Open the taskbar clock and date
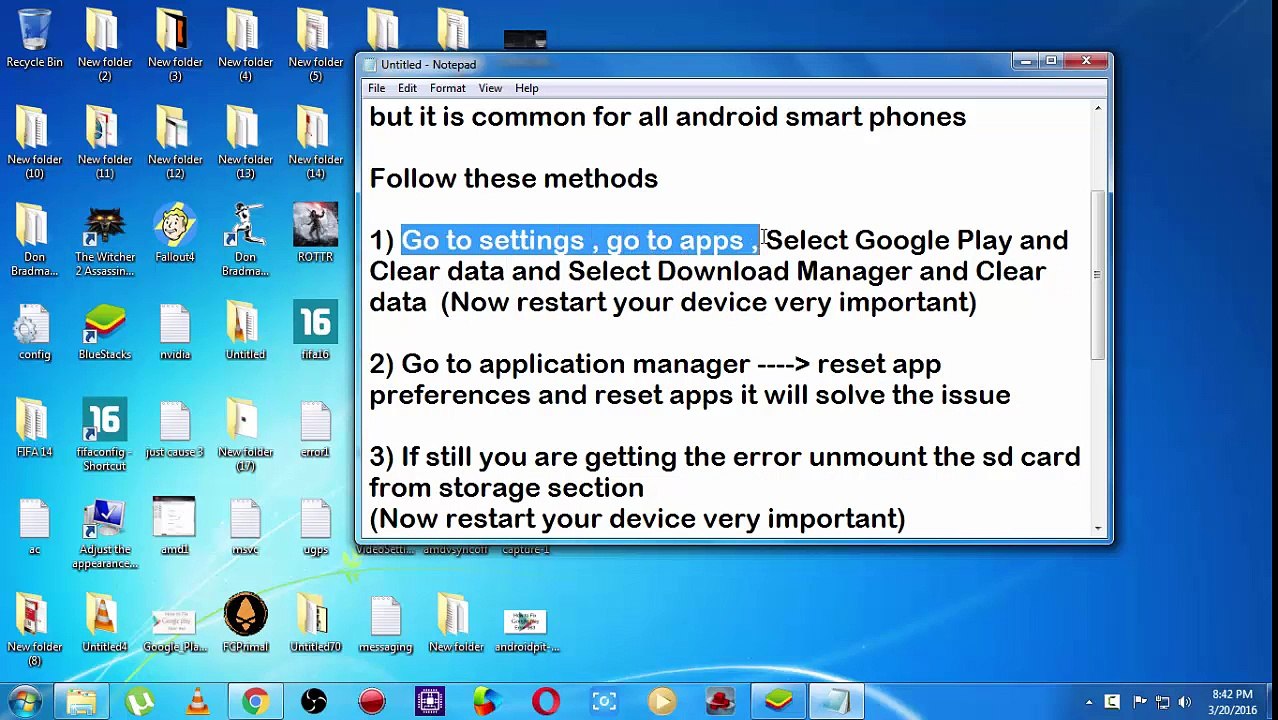 (x=1232, y=702)
